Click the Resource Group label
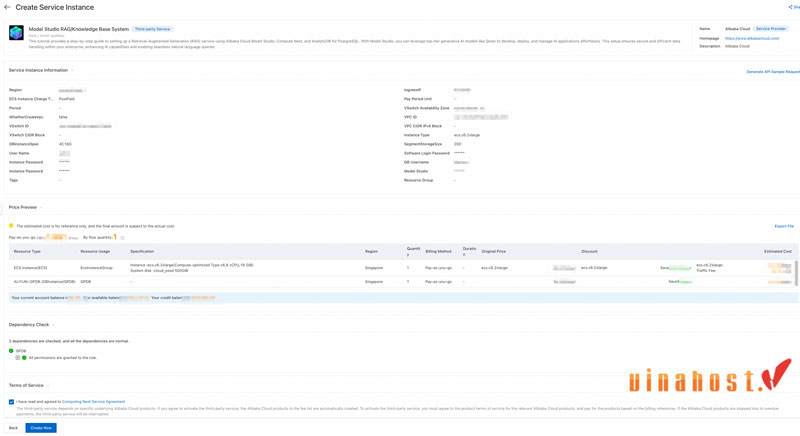Image resolution: width=800 pixels, height=436 pixels. click(x=418, y=180)
